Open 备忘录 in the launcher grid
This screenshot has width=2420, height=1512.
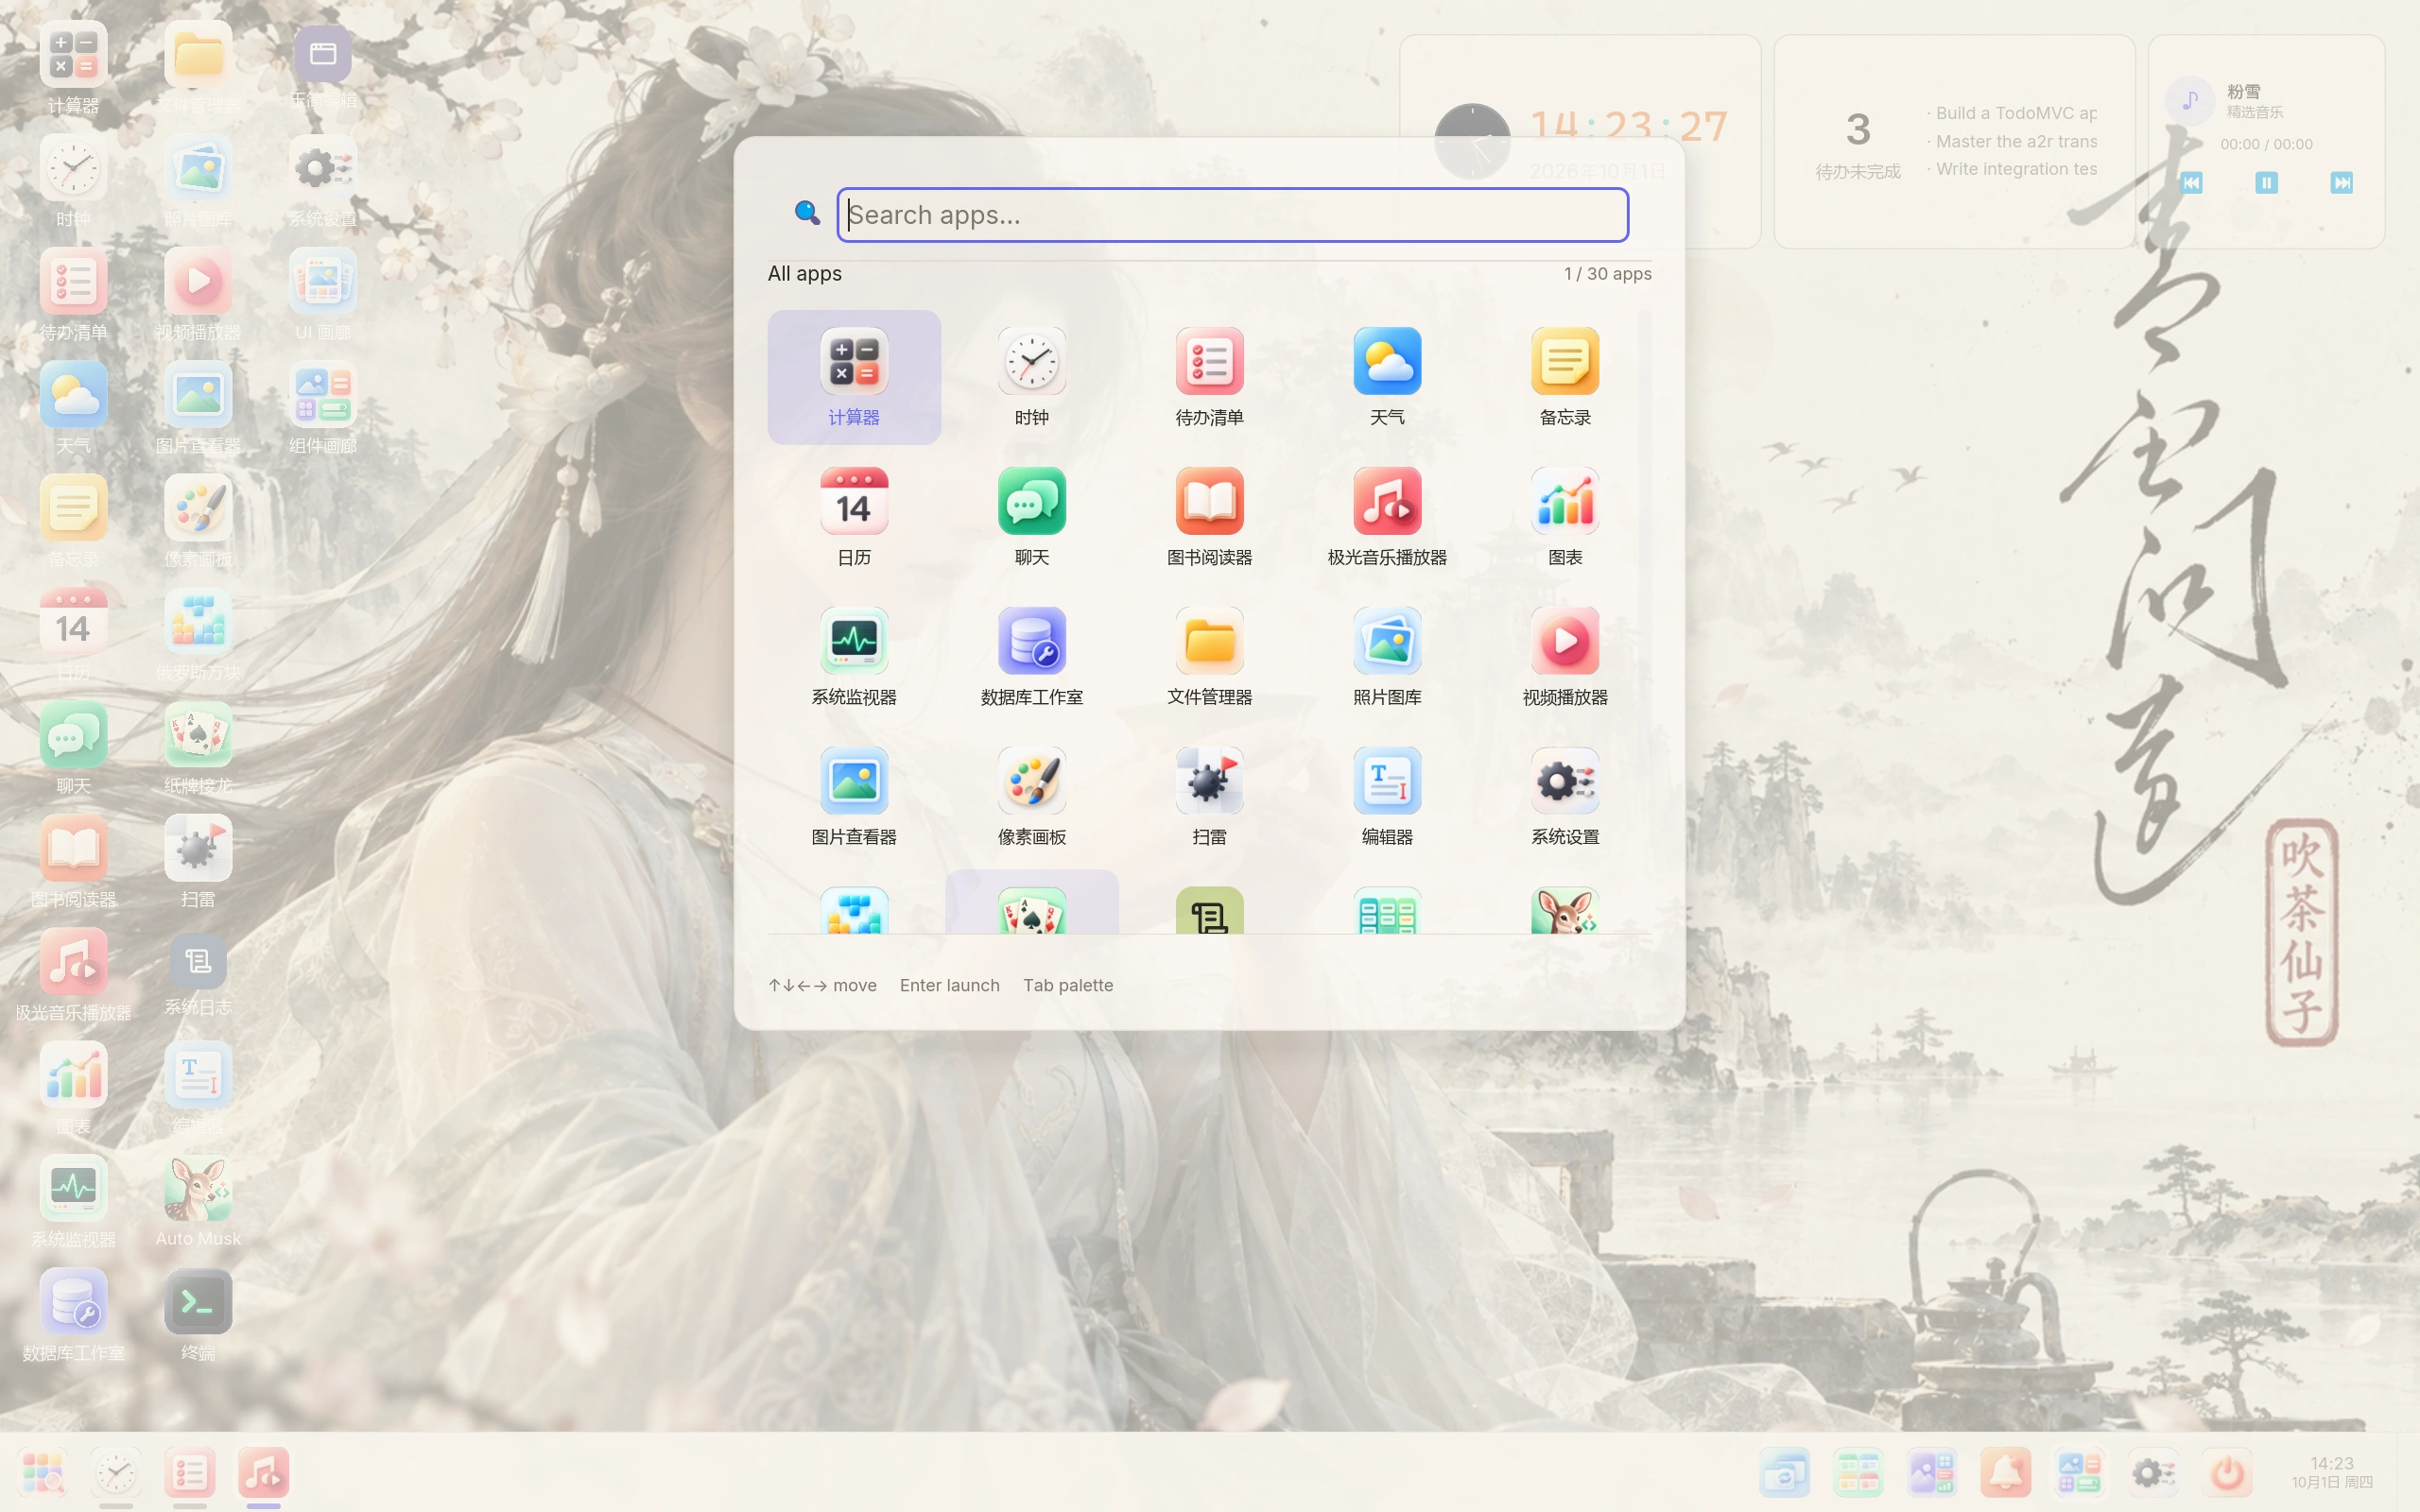coord(1565,377)
